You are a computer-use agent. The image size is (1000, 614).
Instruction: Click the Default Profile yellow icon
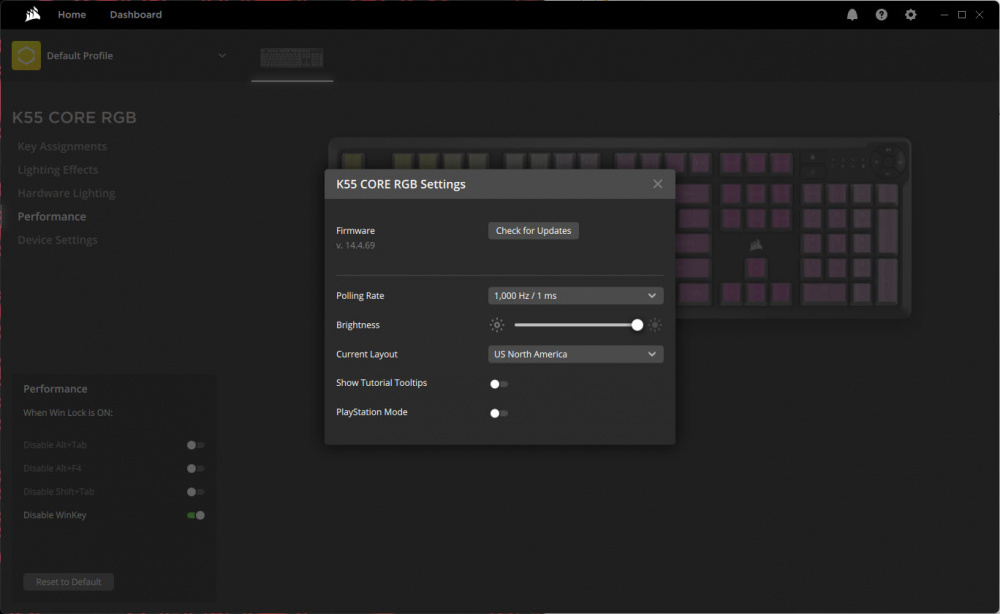coord(26,55)
